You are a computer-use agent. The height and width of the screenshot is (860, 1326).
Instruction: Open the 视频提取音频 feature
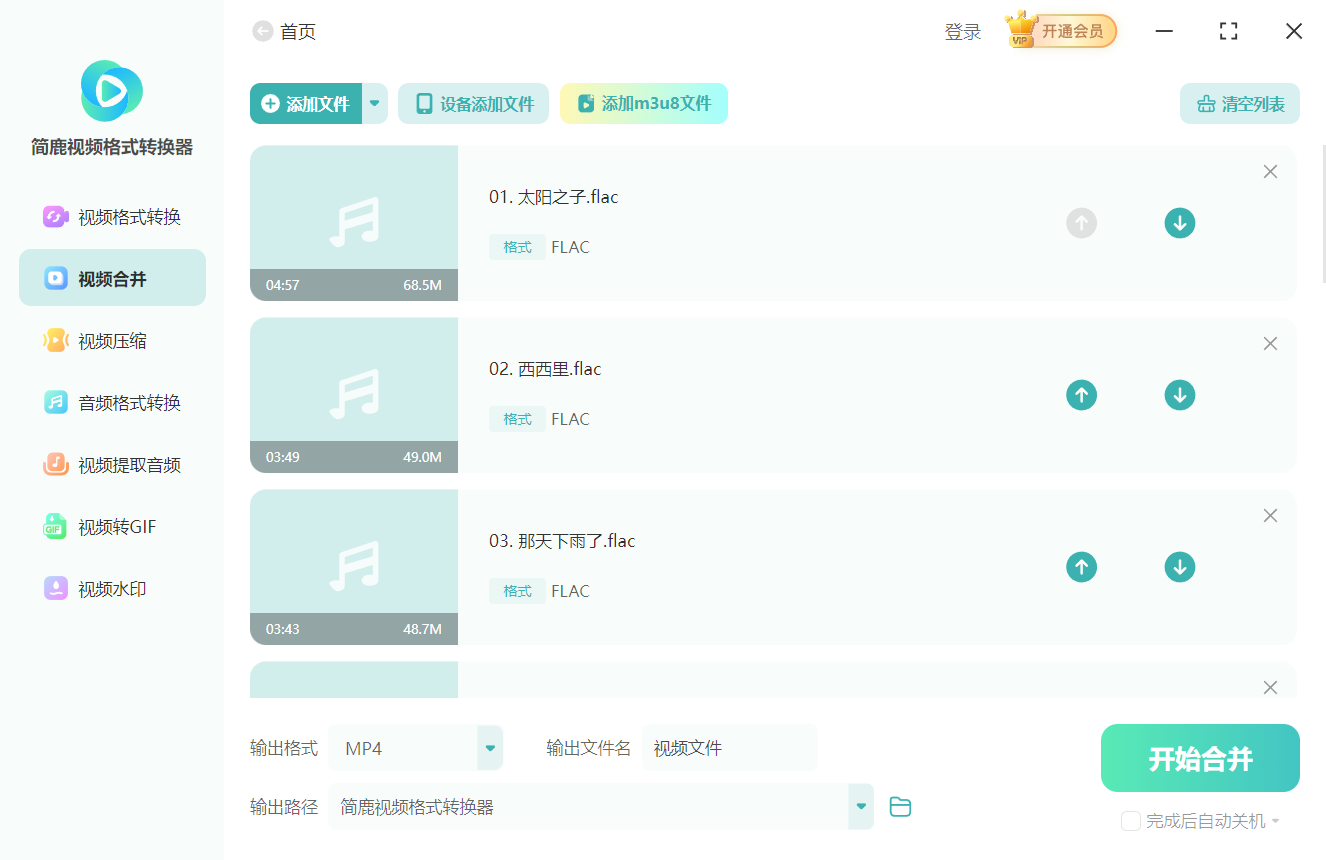pyautogui.click(x=112, y=464)
